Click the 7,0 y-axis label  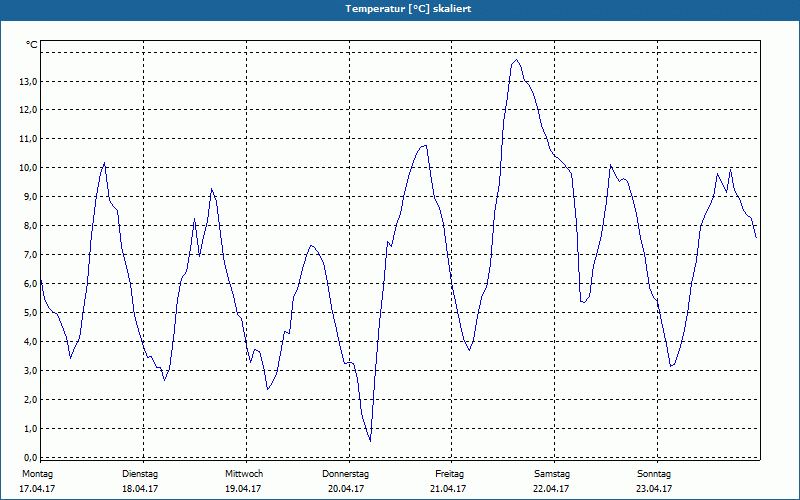tap(30, 255)
